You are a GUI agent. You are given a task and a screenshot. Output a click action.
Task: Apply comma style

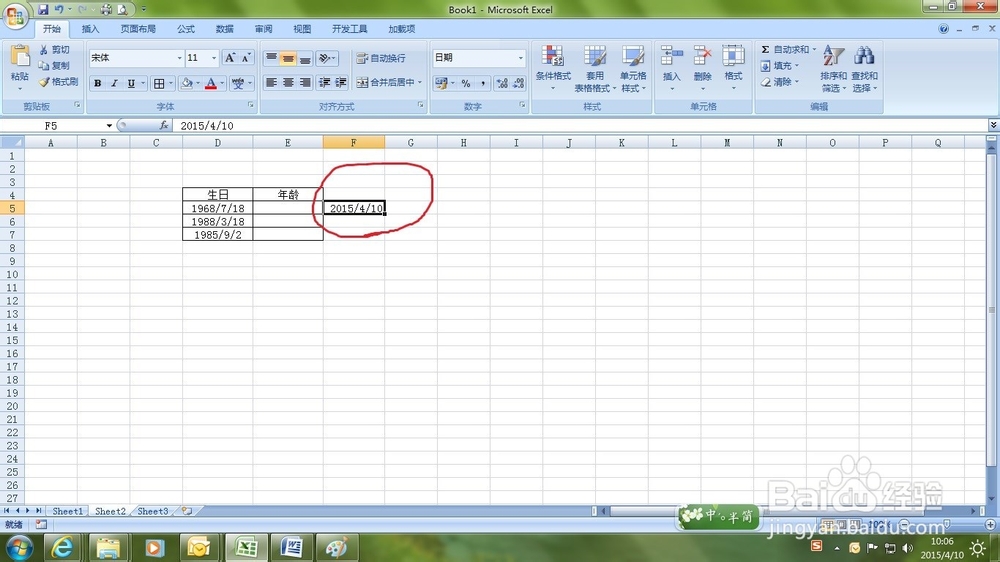point(483,83)
